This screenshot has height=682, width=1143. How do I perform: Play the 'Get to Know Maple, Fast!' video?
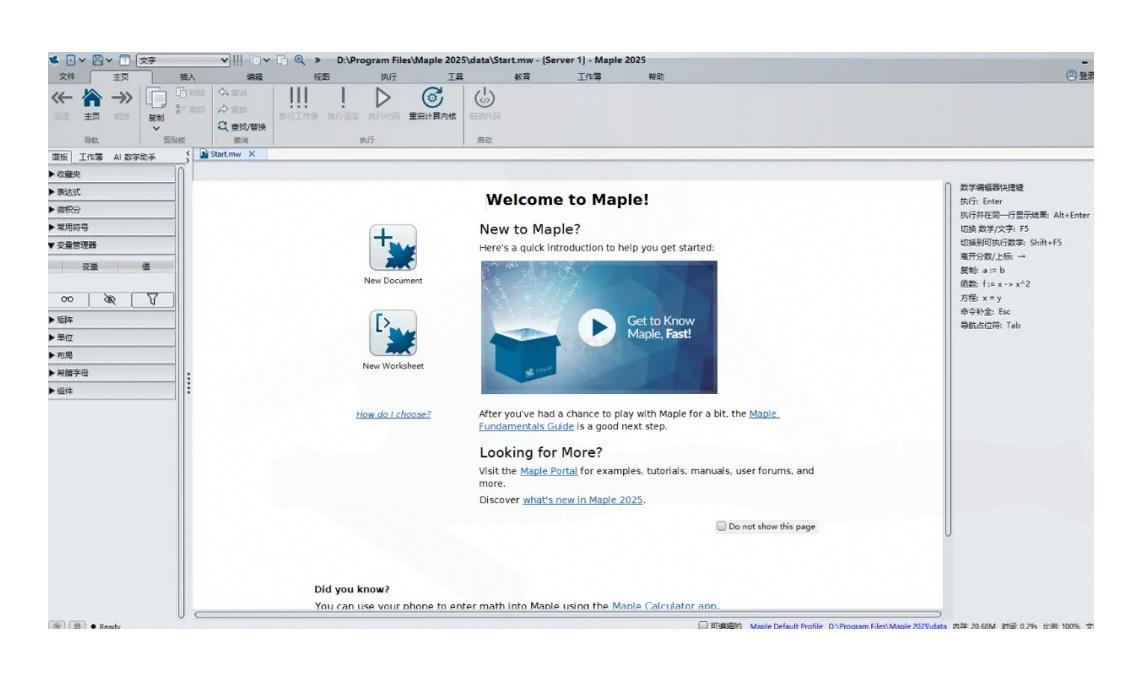pos(597,328)
